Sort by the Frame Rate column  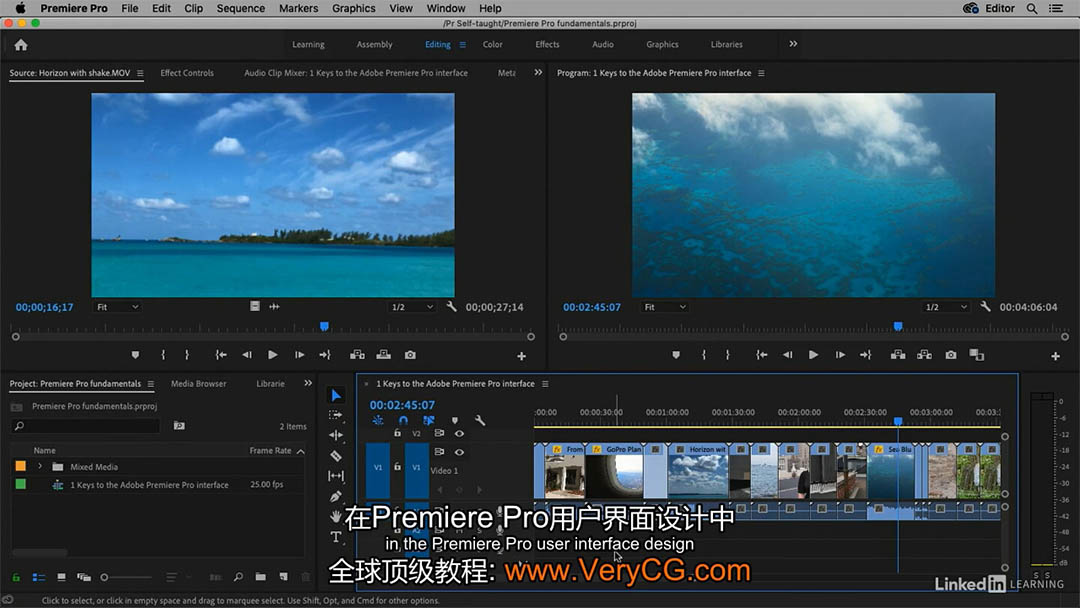click(x=270, y=450)
